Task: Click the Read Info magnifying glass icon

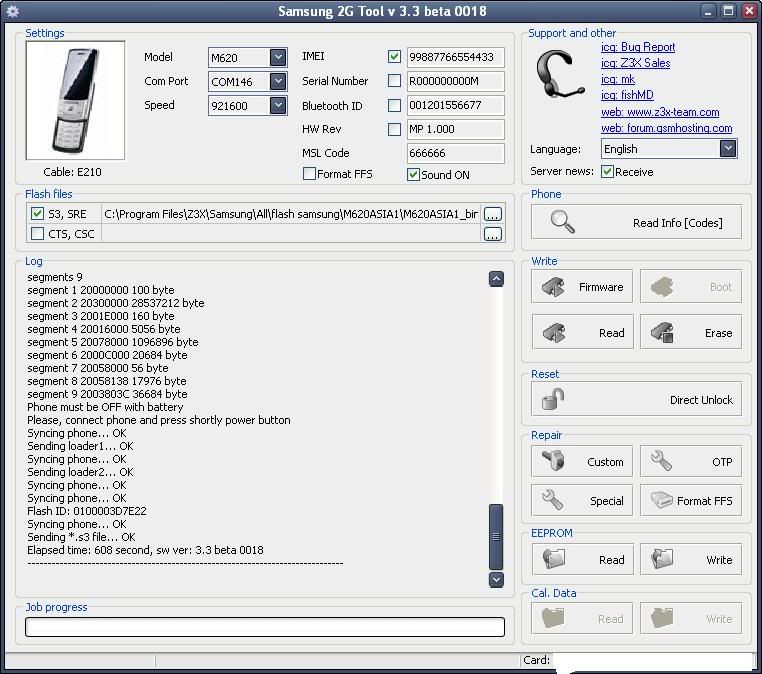Action: pos(563,222)
